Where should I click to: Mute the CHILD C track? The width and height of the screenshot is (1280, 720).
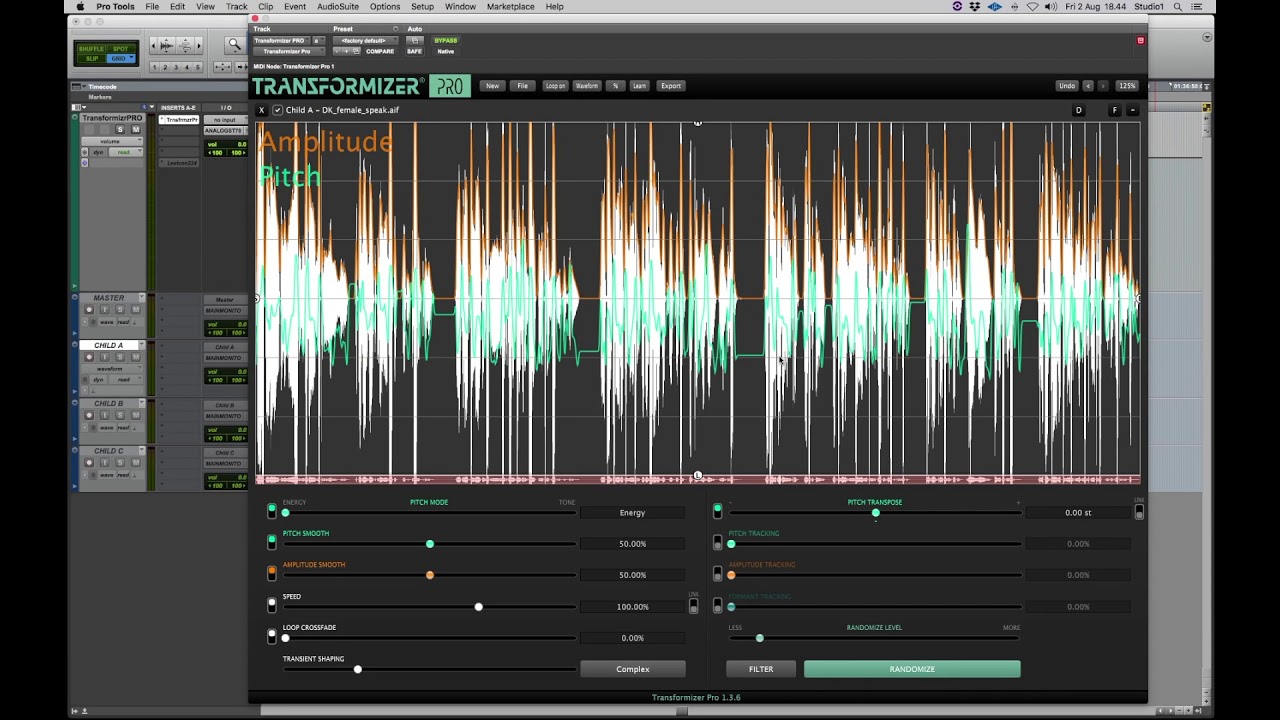pos(135,462)
